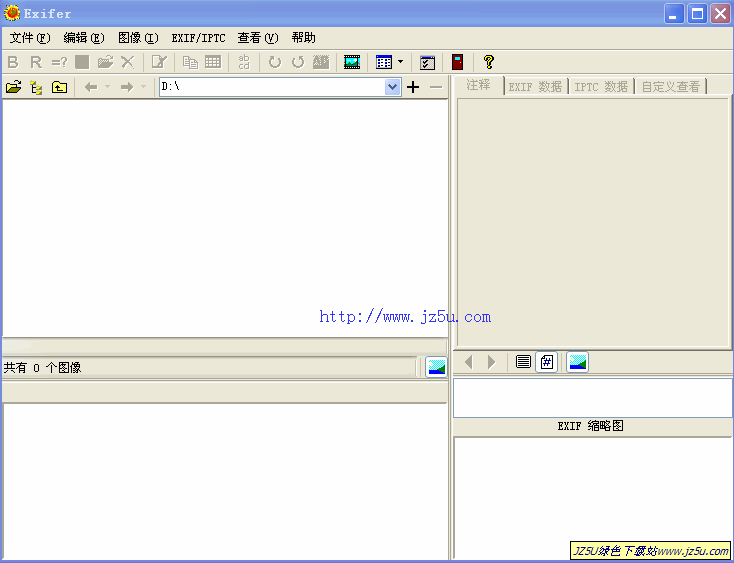Click the next triangle arrow below data panel
This screenshot has height=563, width=734.
pyautogui.click(x=491, y=362)
